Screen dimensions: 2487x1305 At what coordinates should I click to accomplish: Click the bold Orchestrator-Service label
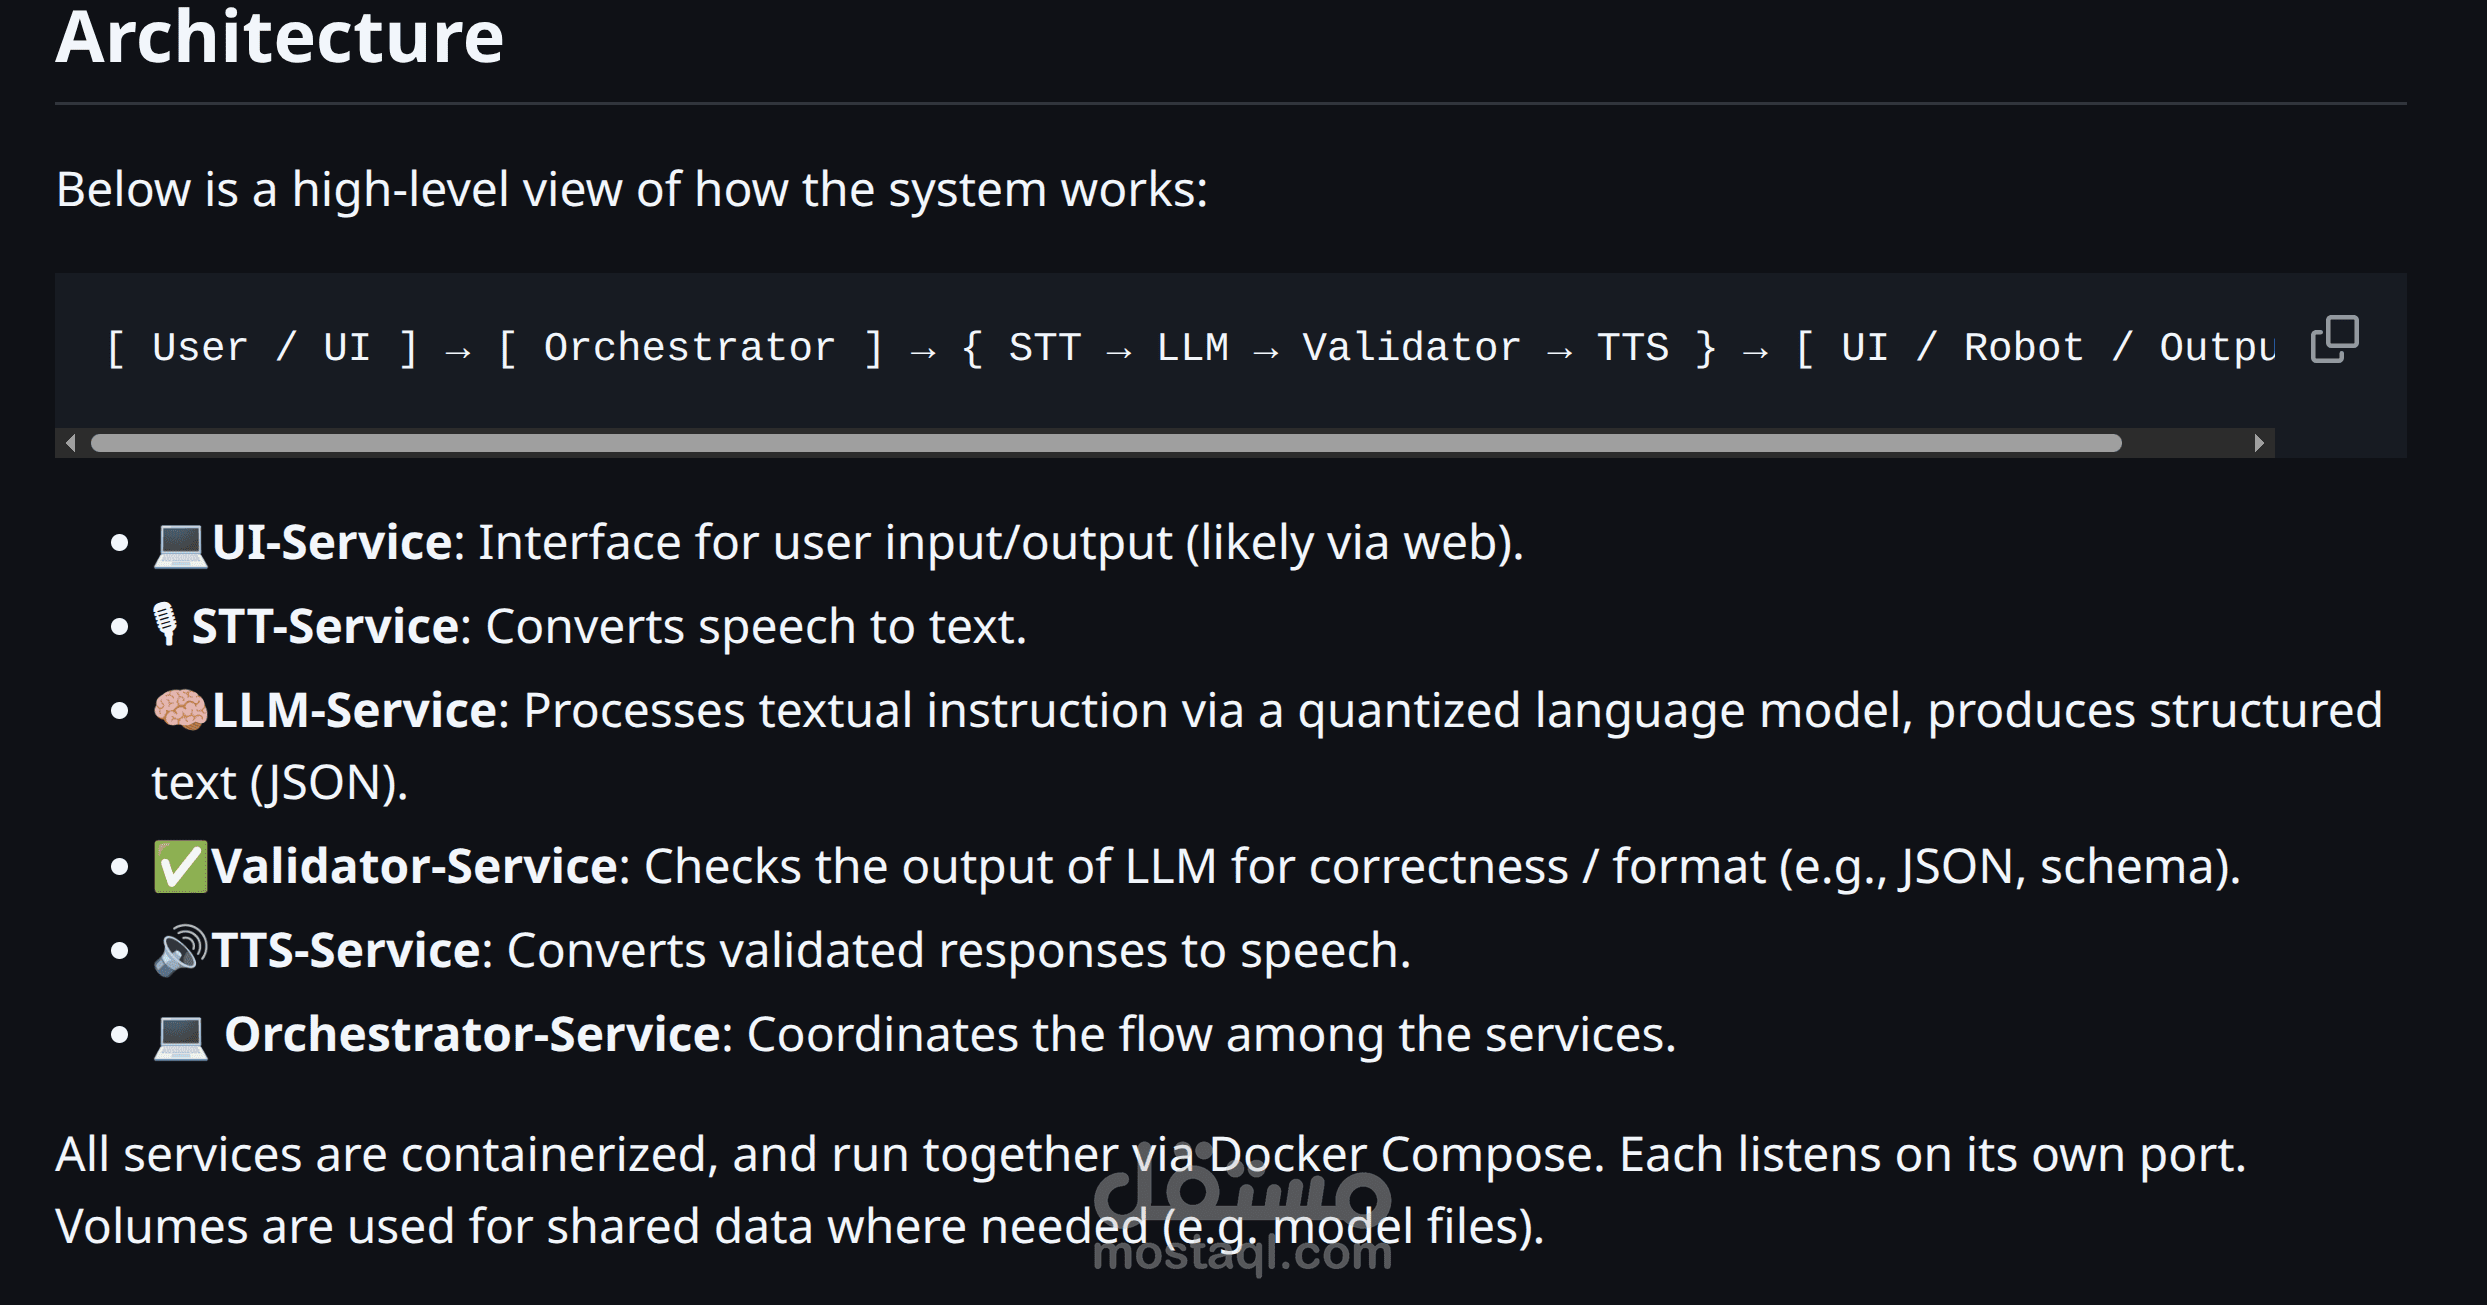(472, 1035)
